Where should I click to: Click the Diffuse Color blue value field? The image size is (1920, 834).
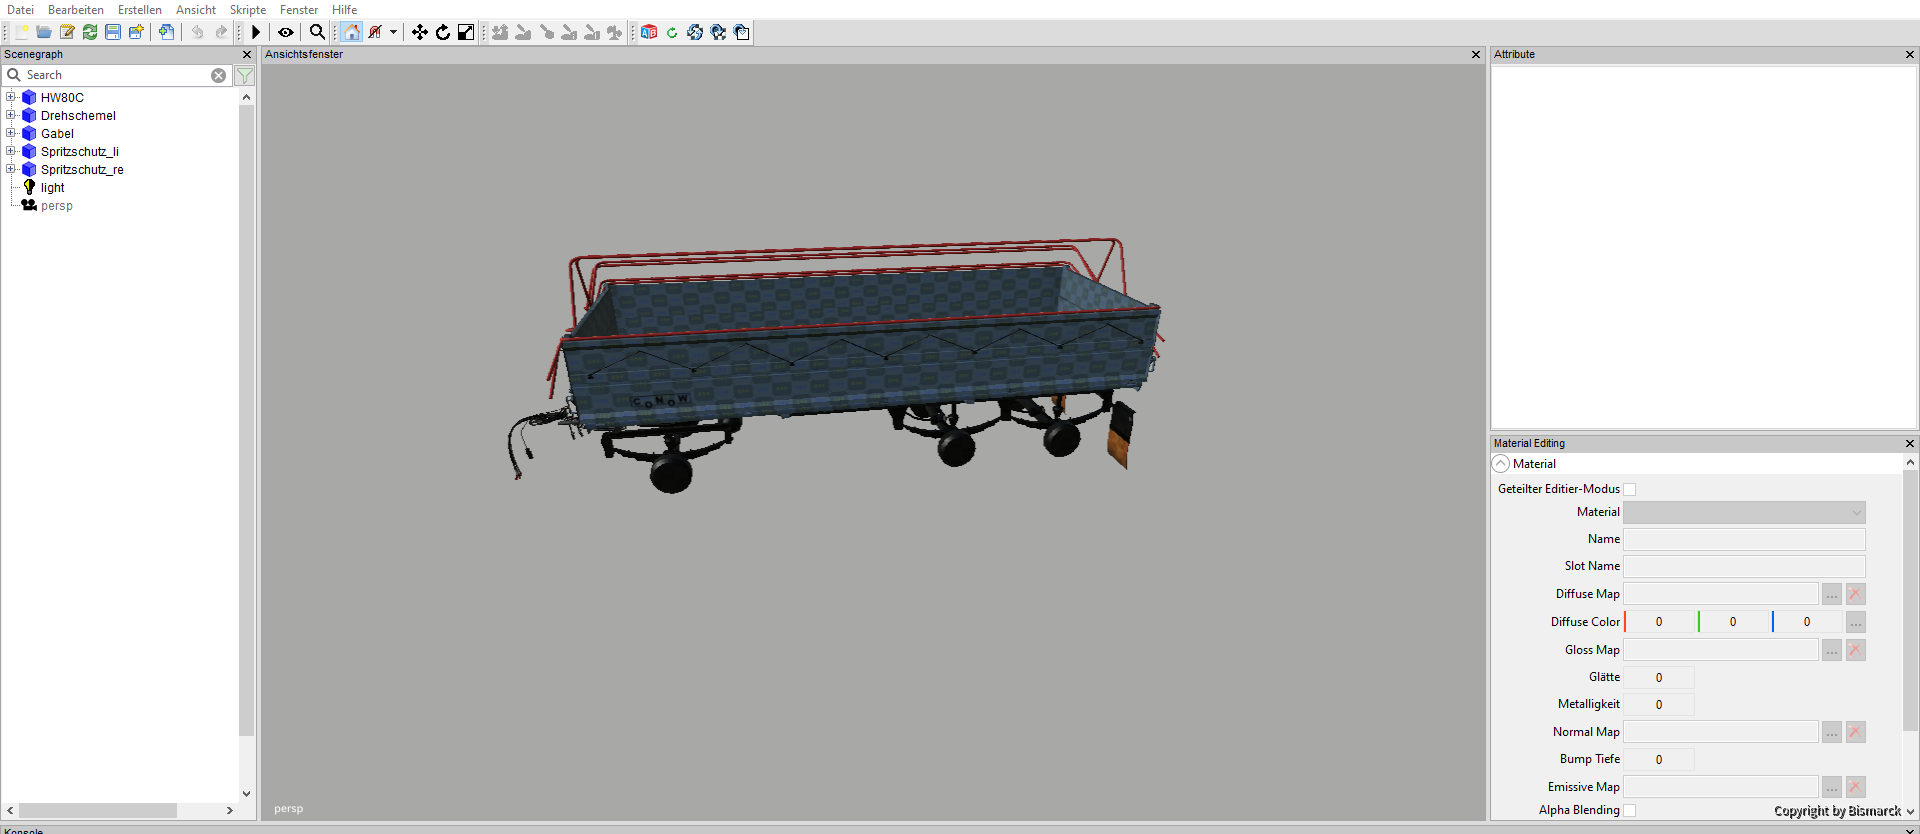point(1807,622)
